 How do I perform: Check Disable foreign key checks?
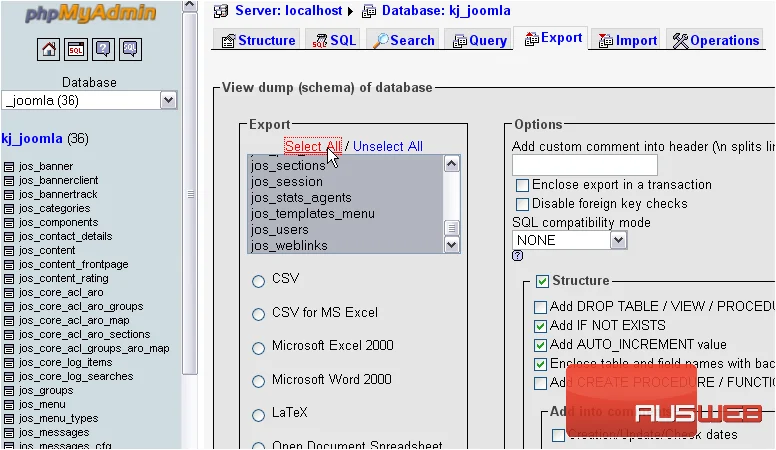(522, 204)
